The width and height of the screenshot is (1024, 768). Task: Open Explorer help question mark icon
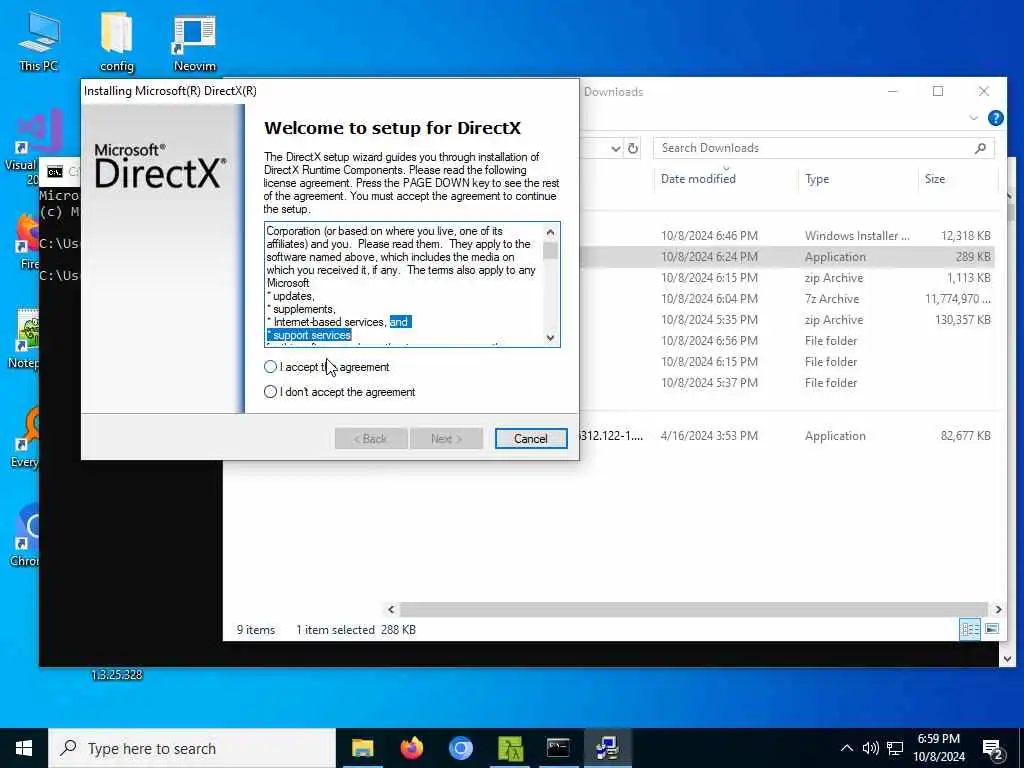pos(995,118)
